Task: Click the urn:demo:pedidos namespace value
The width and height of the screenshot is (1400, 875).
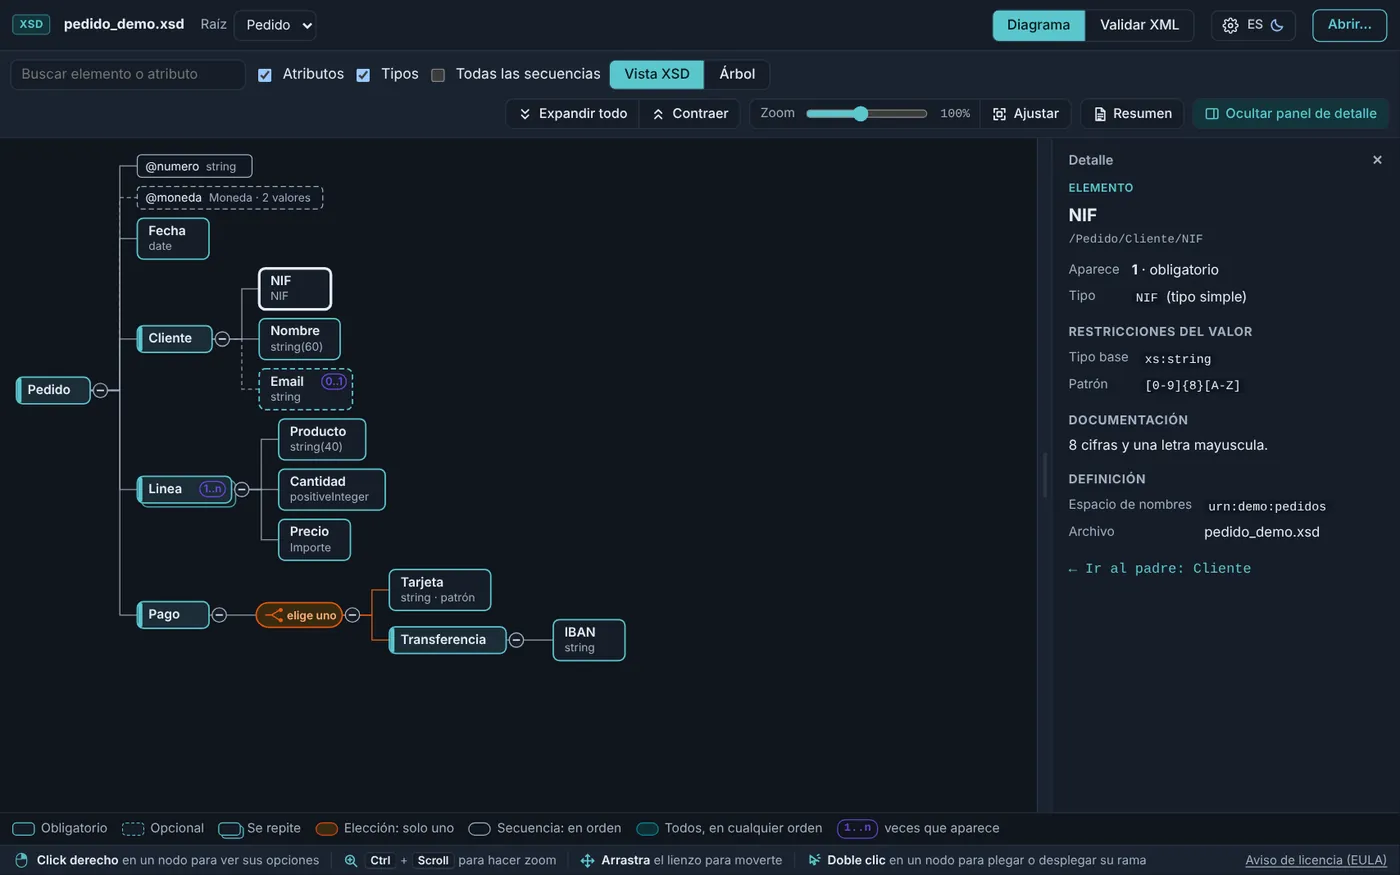Action: pyautogui.click(x=1267, y=506)
